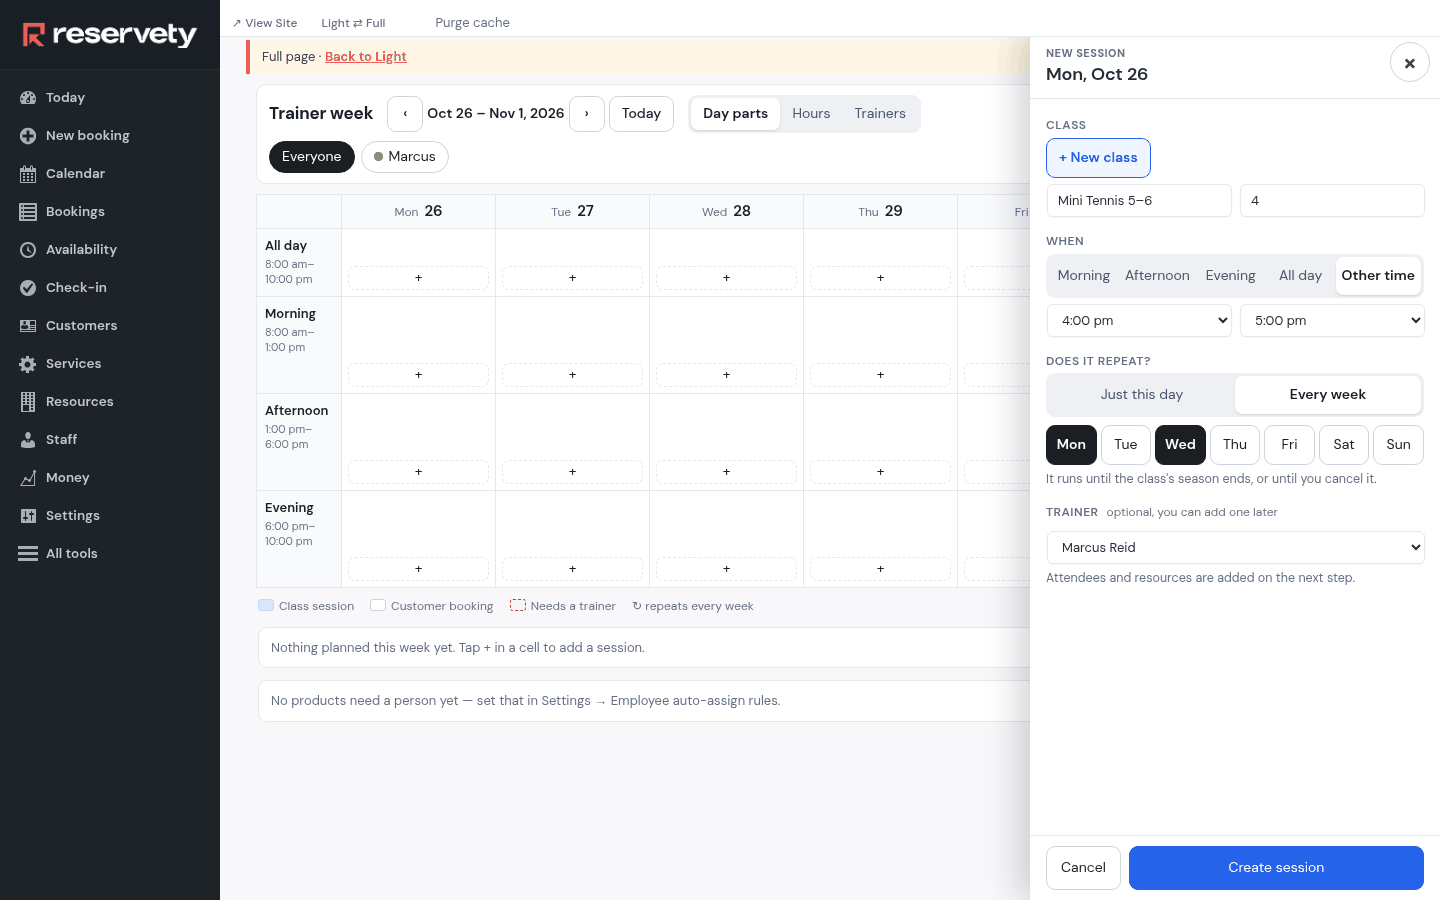
Task: Open the 5:00 pm end time dropdown
Action: point(1332,321)
